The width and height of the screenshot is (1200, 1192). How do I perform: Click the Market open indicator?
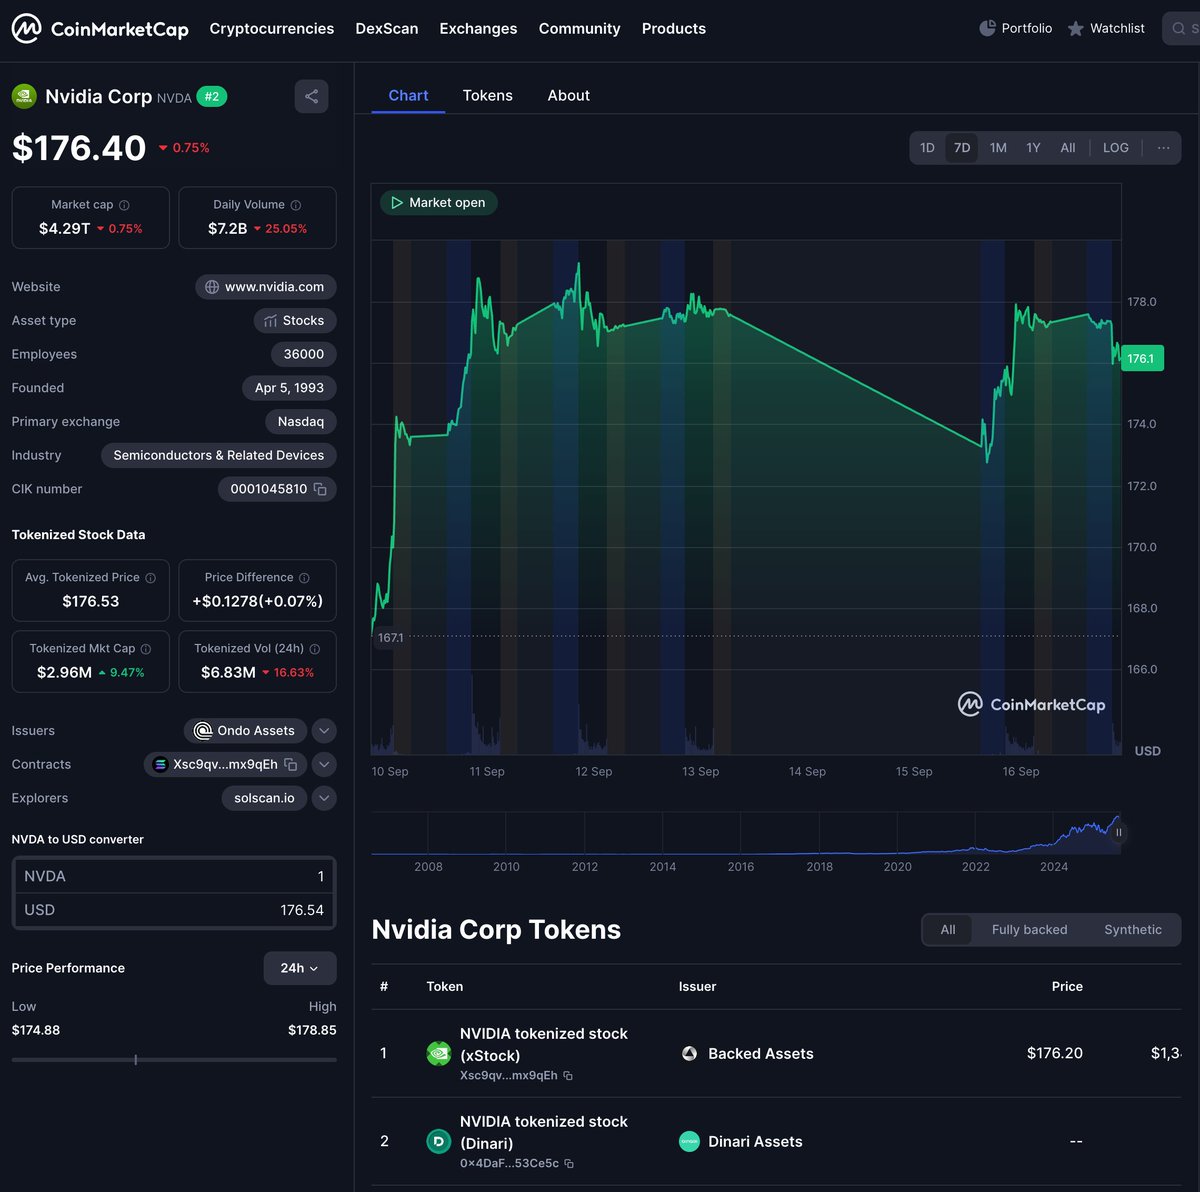pos(439,202)
